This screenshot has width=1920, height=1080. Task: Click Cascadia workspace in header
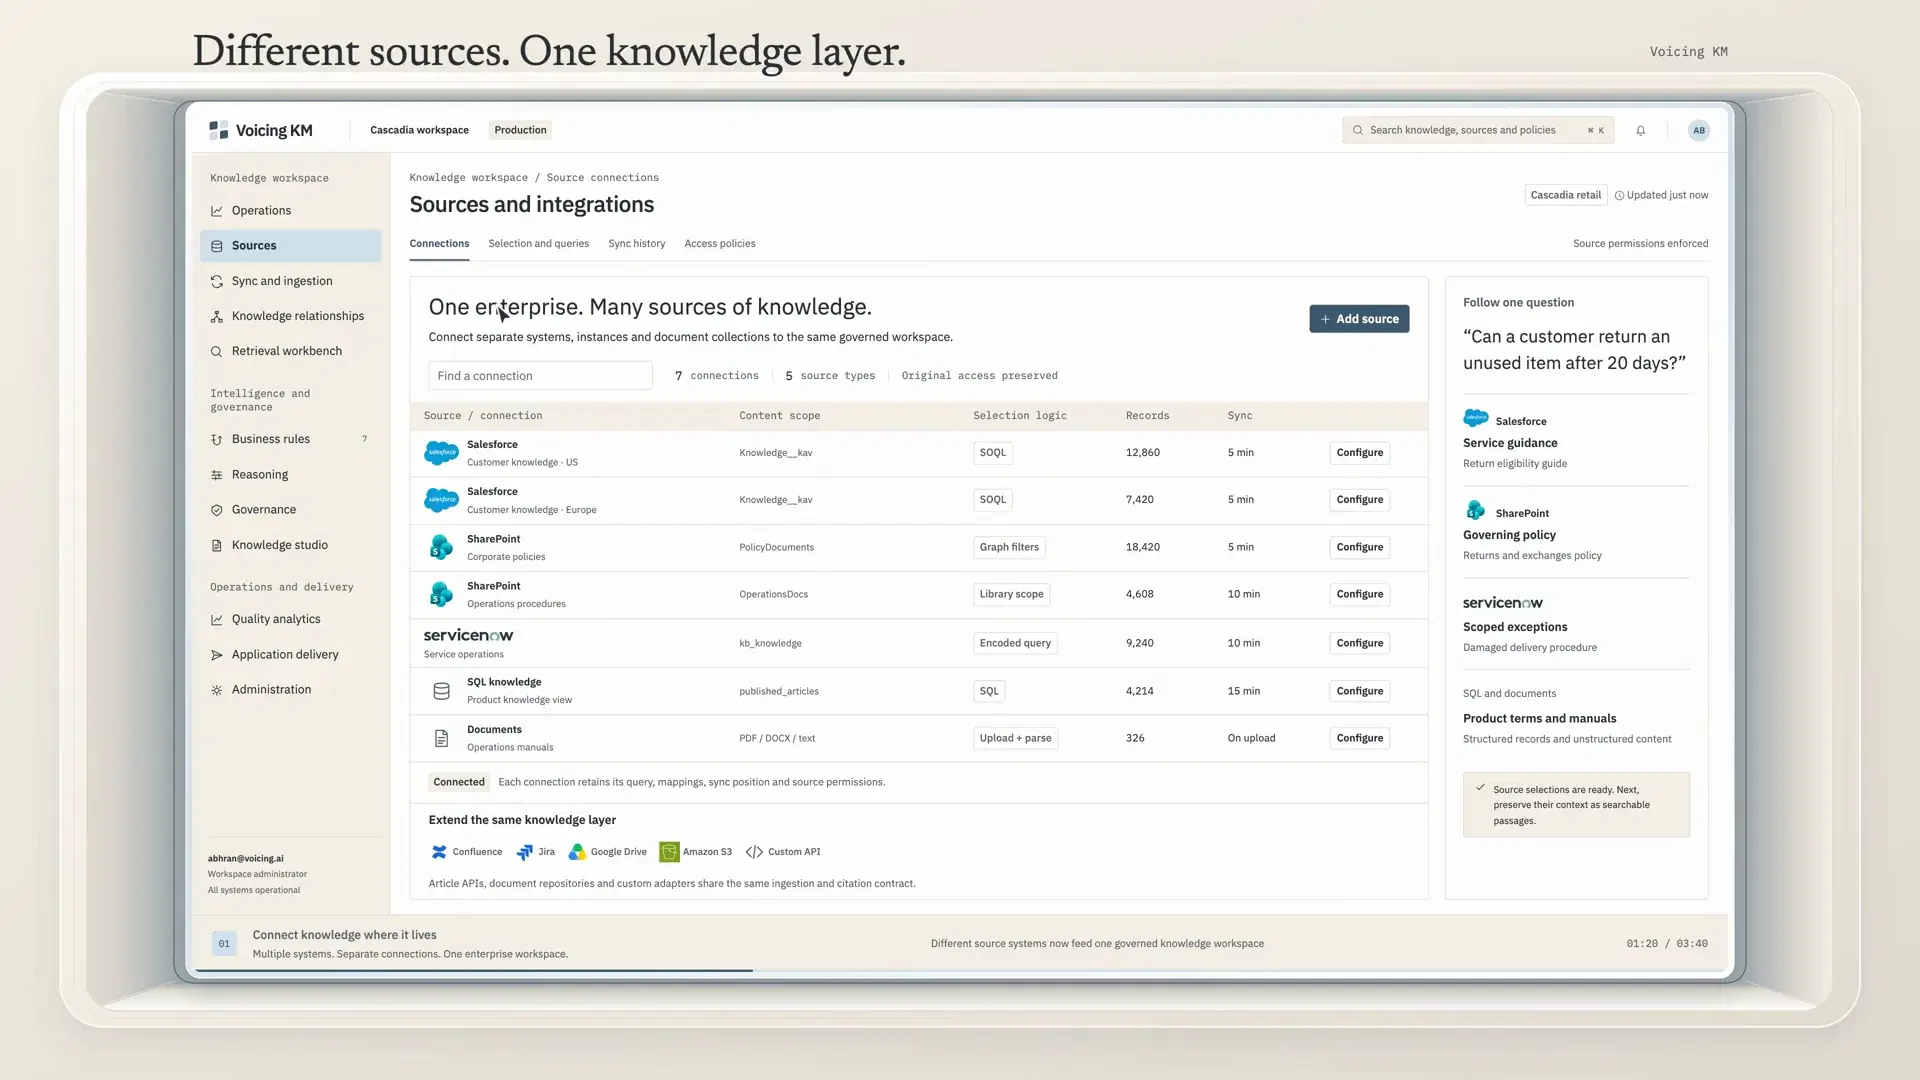point(419,130)
